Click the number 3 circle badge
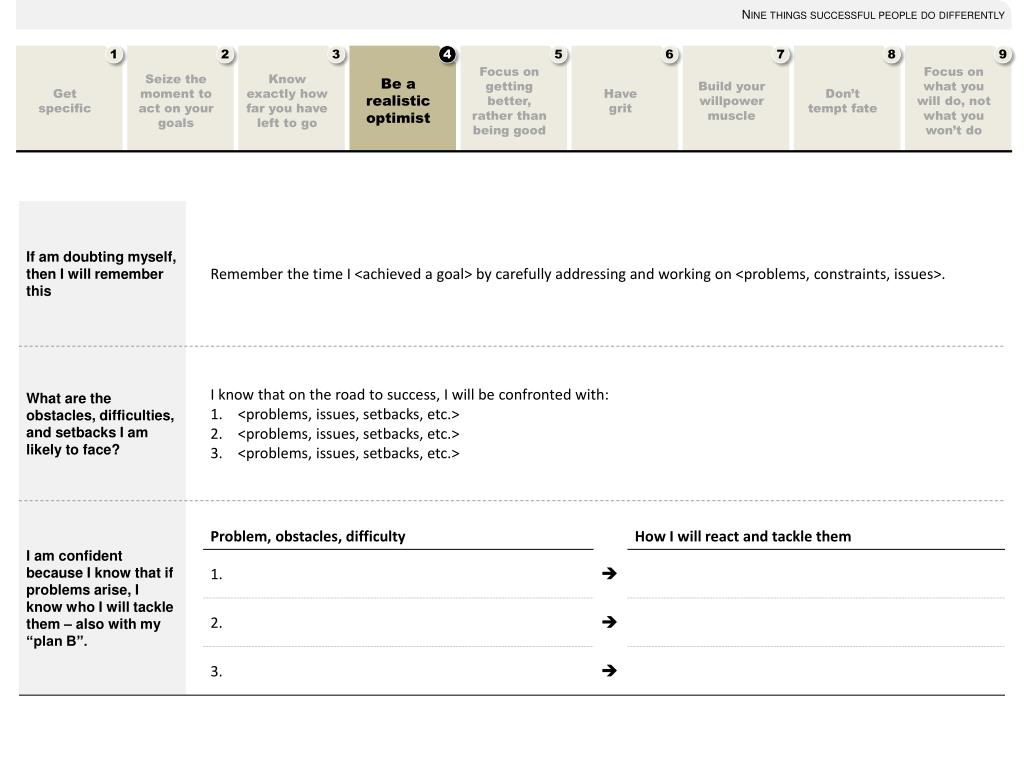The height and width of the screenshot is (768, 1024). [x=336, y=54]
